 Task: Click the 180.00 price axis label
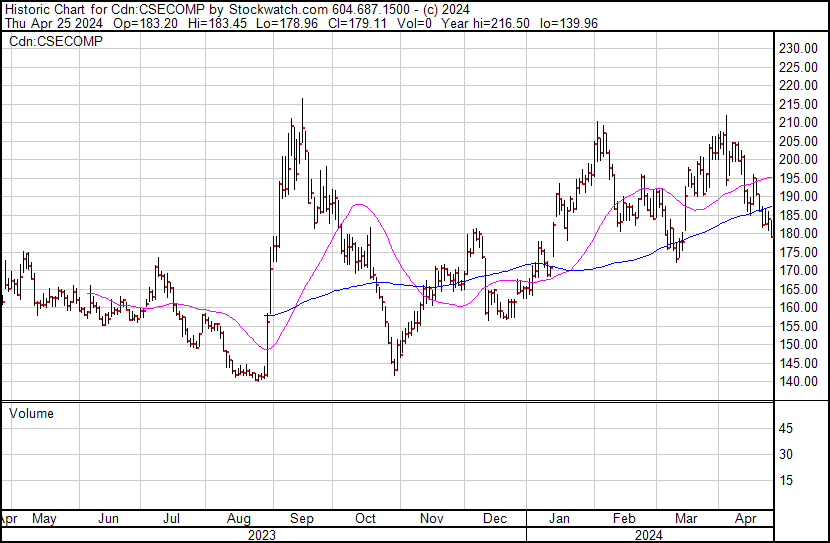click(x=799, y=233)
